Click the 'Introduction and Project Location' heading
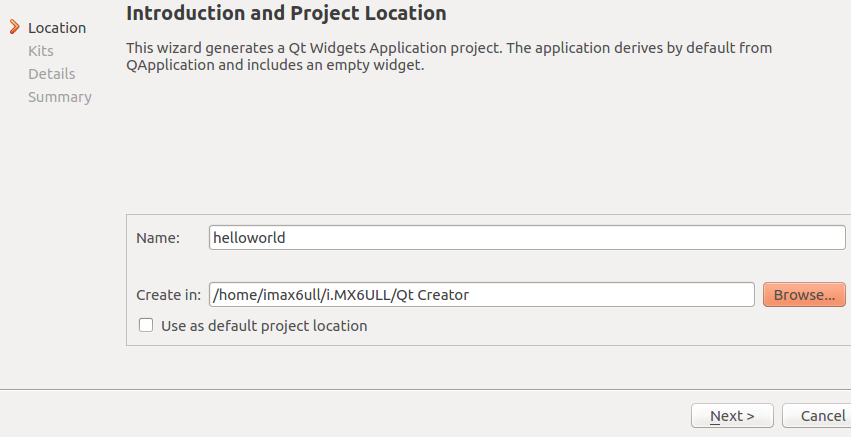This screenshot has height=437, width=851. tap(286, 14)
